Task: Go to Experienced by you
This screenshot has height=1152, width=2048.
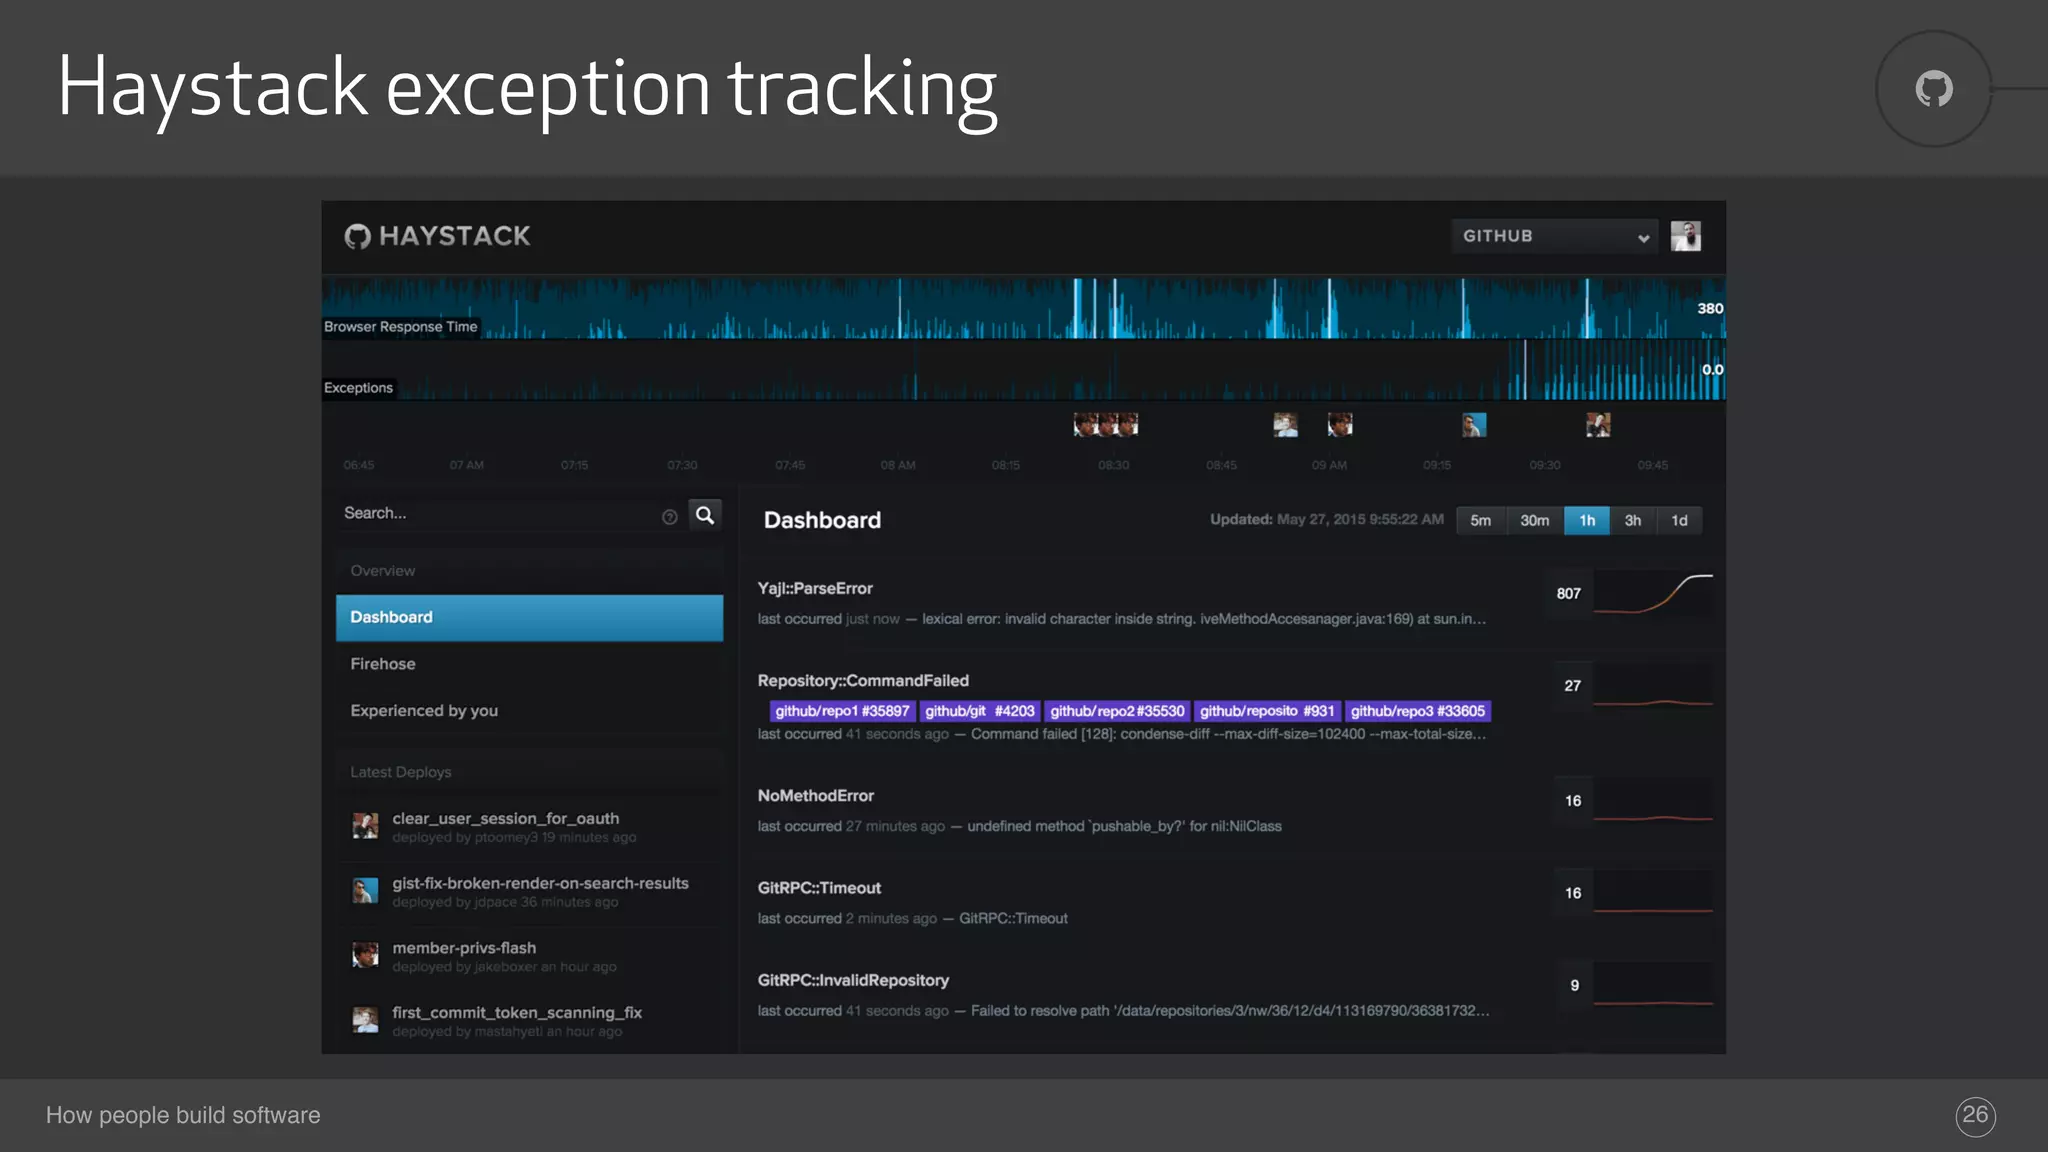Action: tap(424, 711)
